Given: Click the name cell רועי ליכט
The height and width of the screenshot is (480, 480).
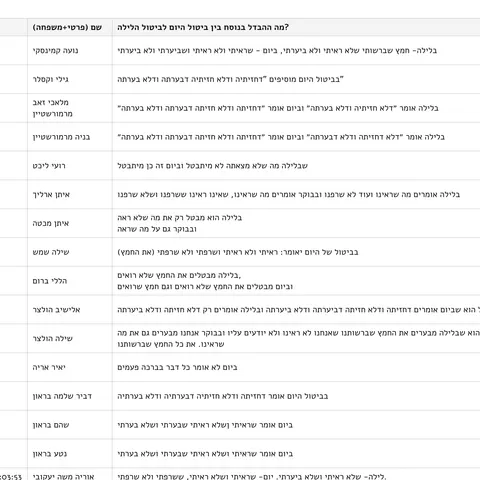Looking at the screenshot, I should (x=70, y=166).
